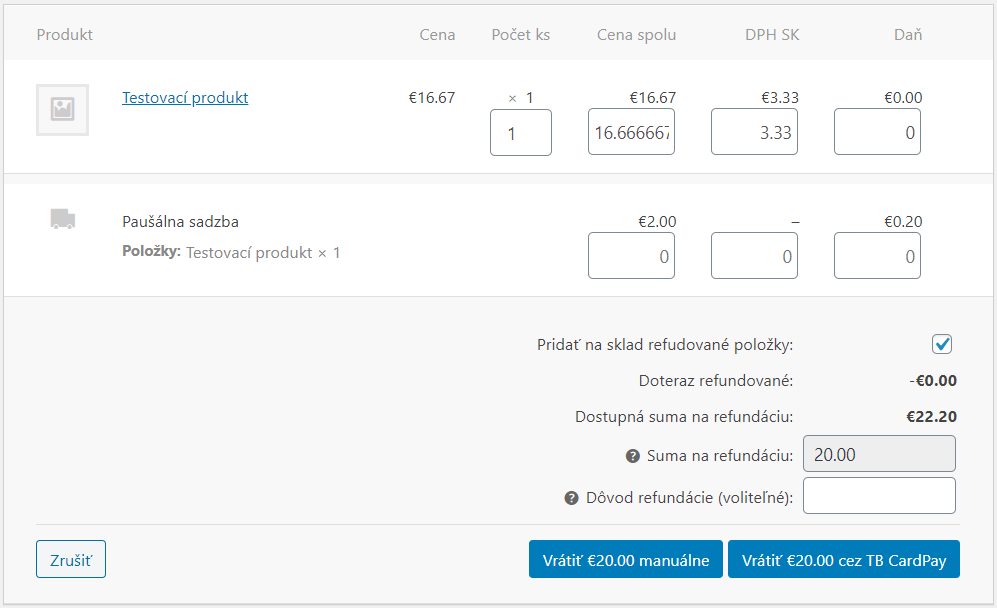Click the Zrušiť button
Viewport: 997px width, 608px height.
tap(70, 559)
